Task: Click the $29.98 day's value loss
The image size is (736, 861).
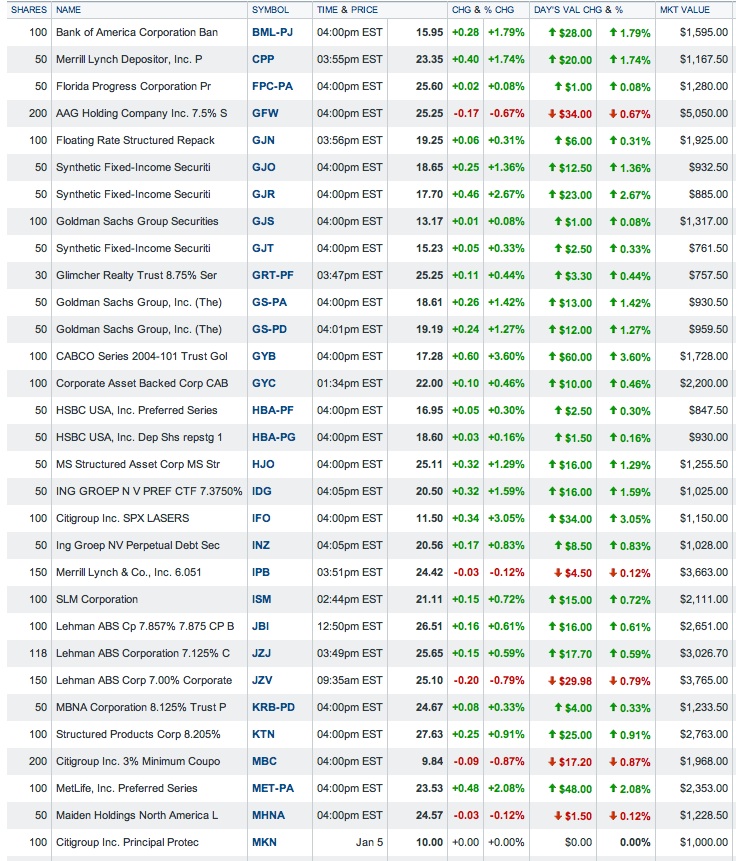Action: pos(570,681)
